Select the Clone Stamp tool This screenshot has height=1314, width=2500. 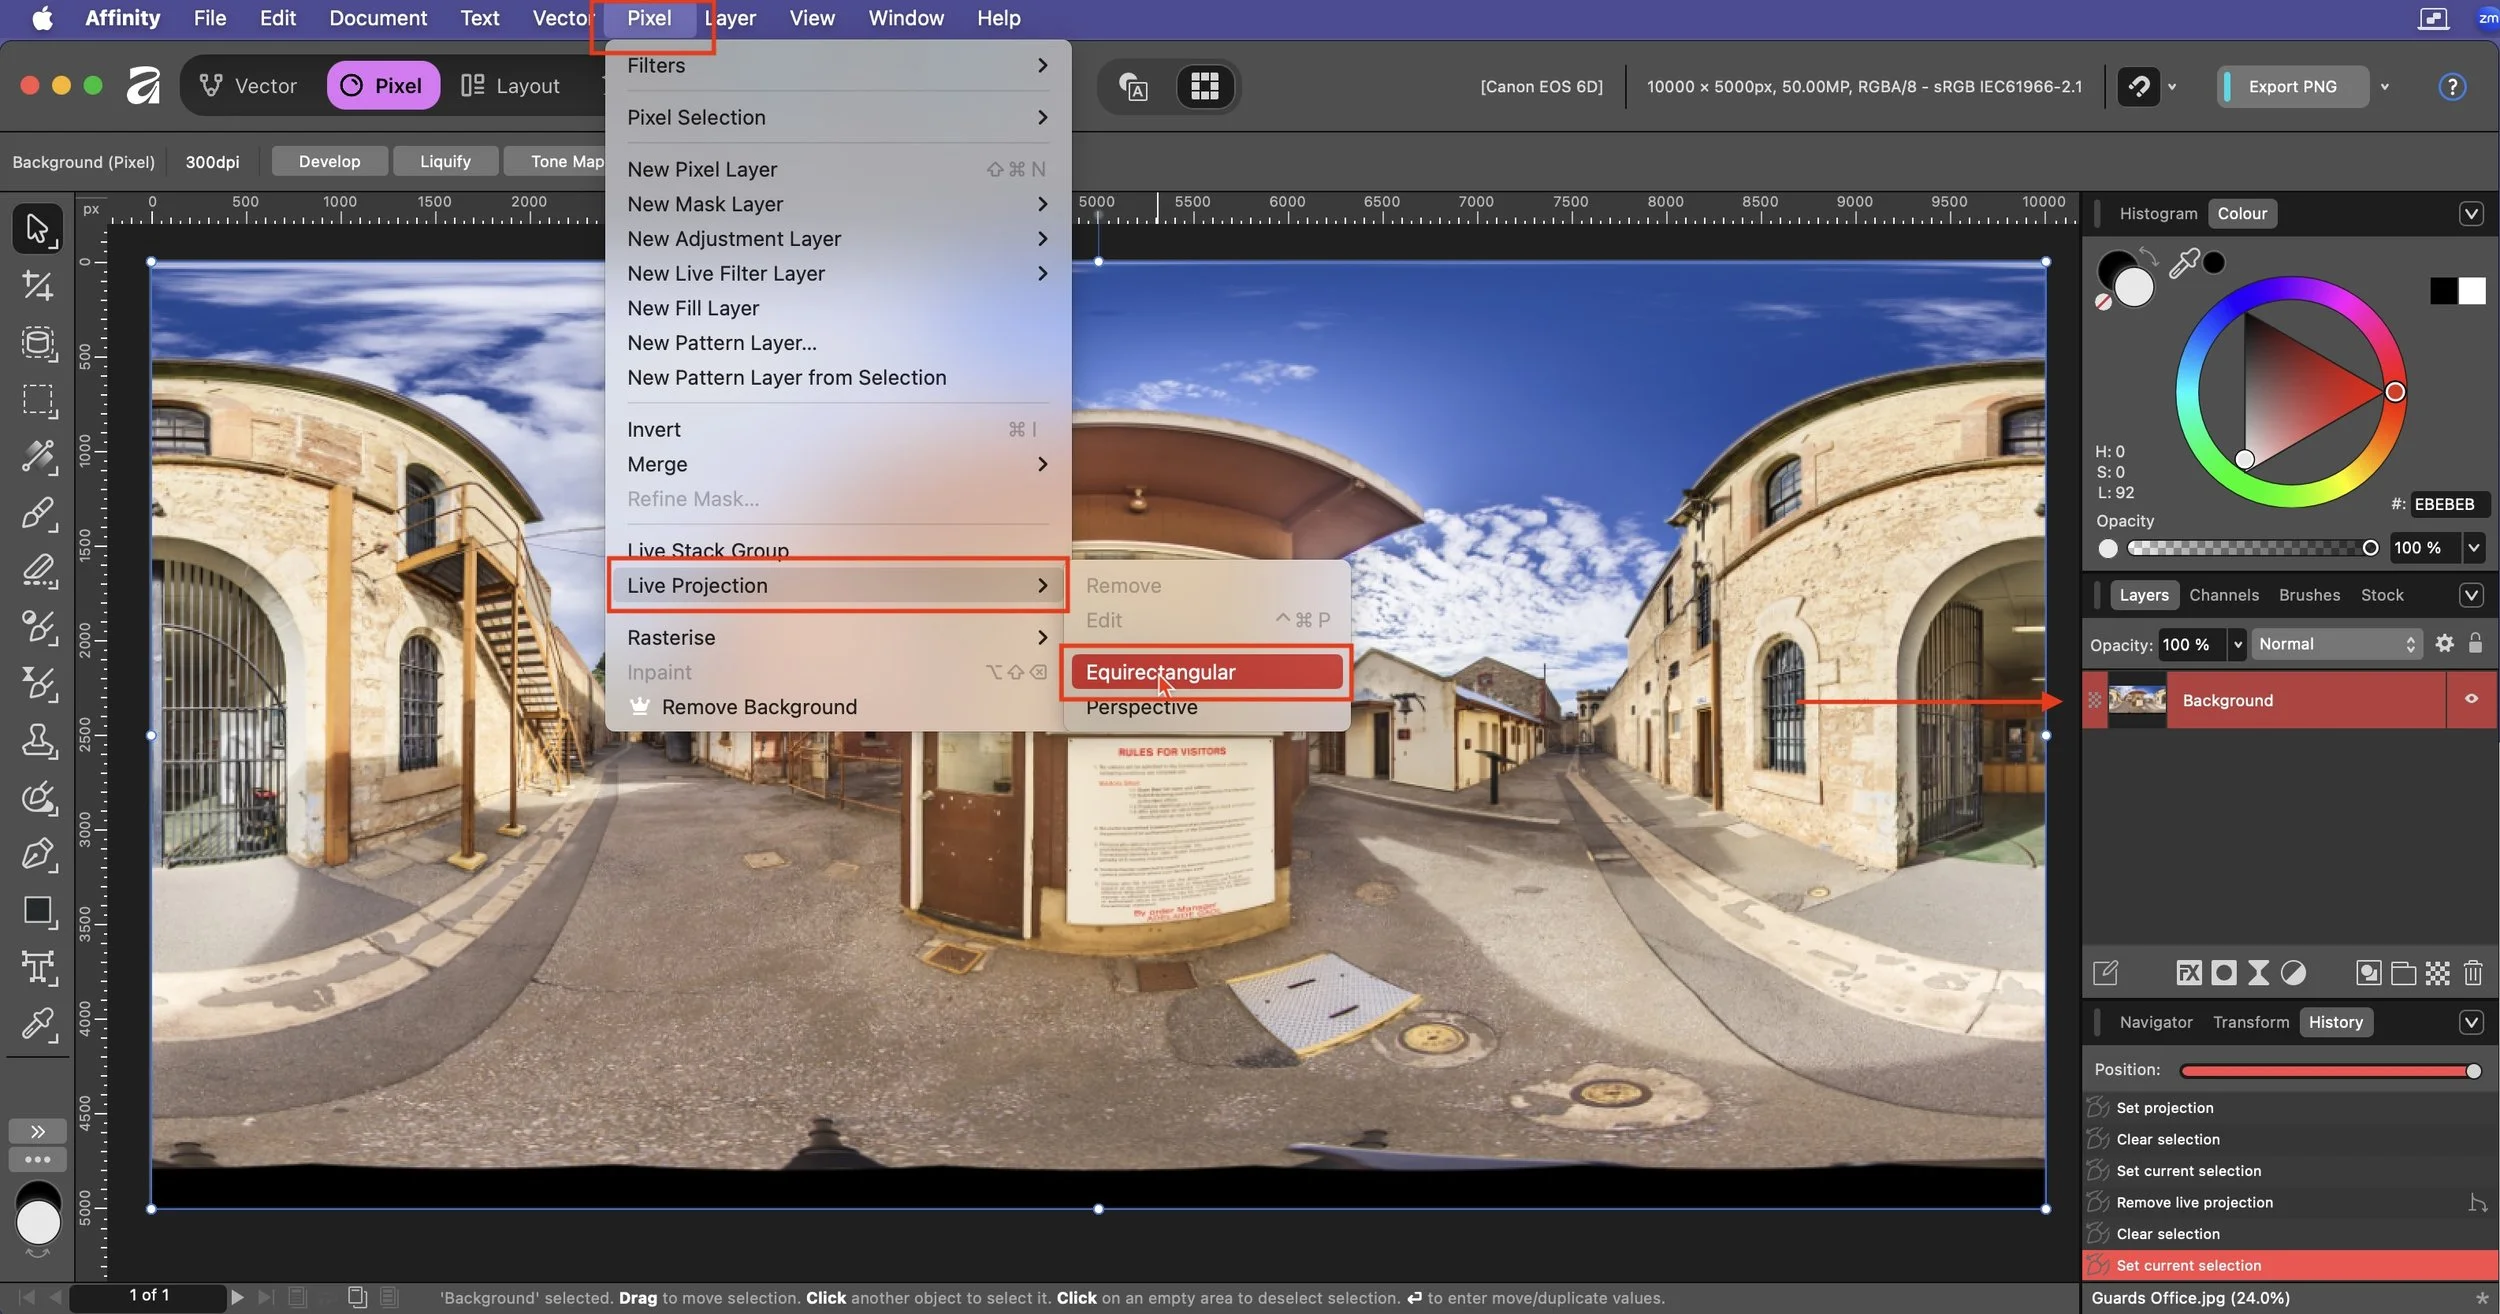click(x=38, y=741)
